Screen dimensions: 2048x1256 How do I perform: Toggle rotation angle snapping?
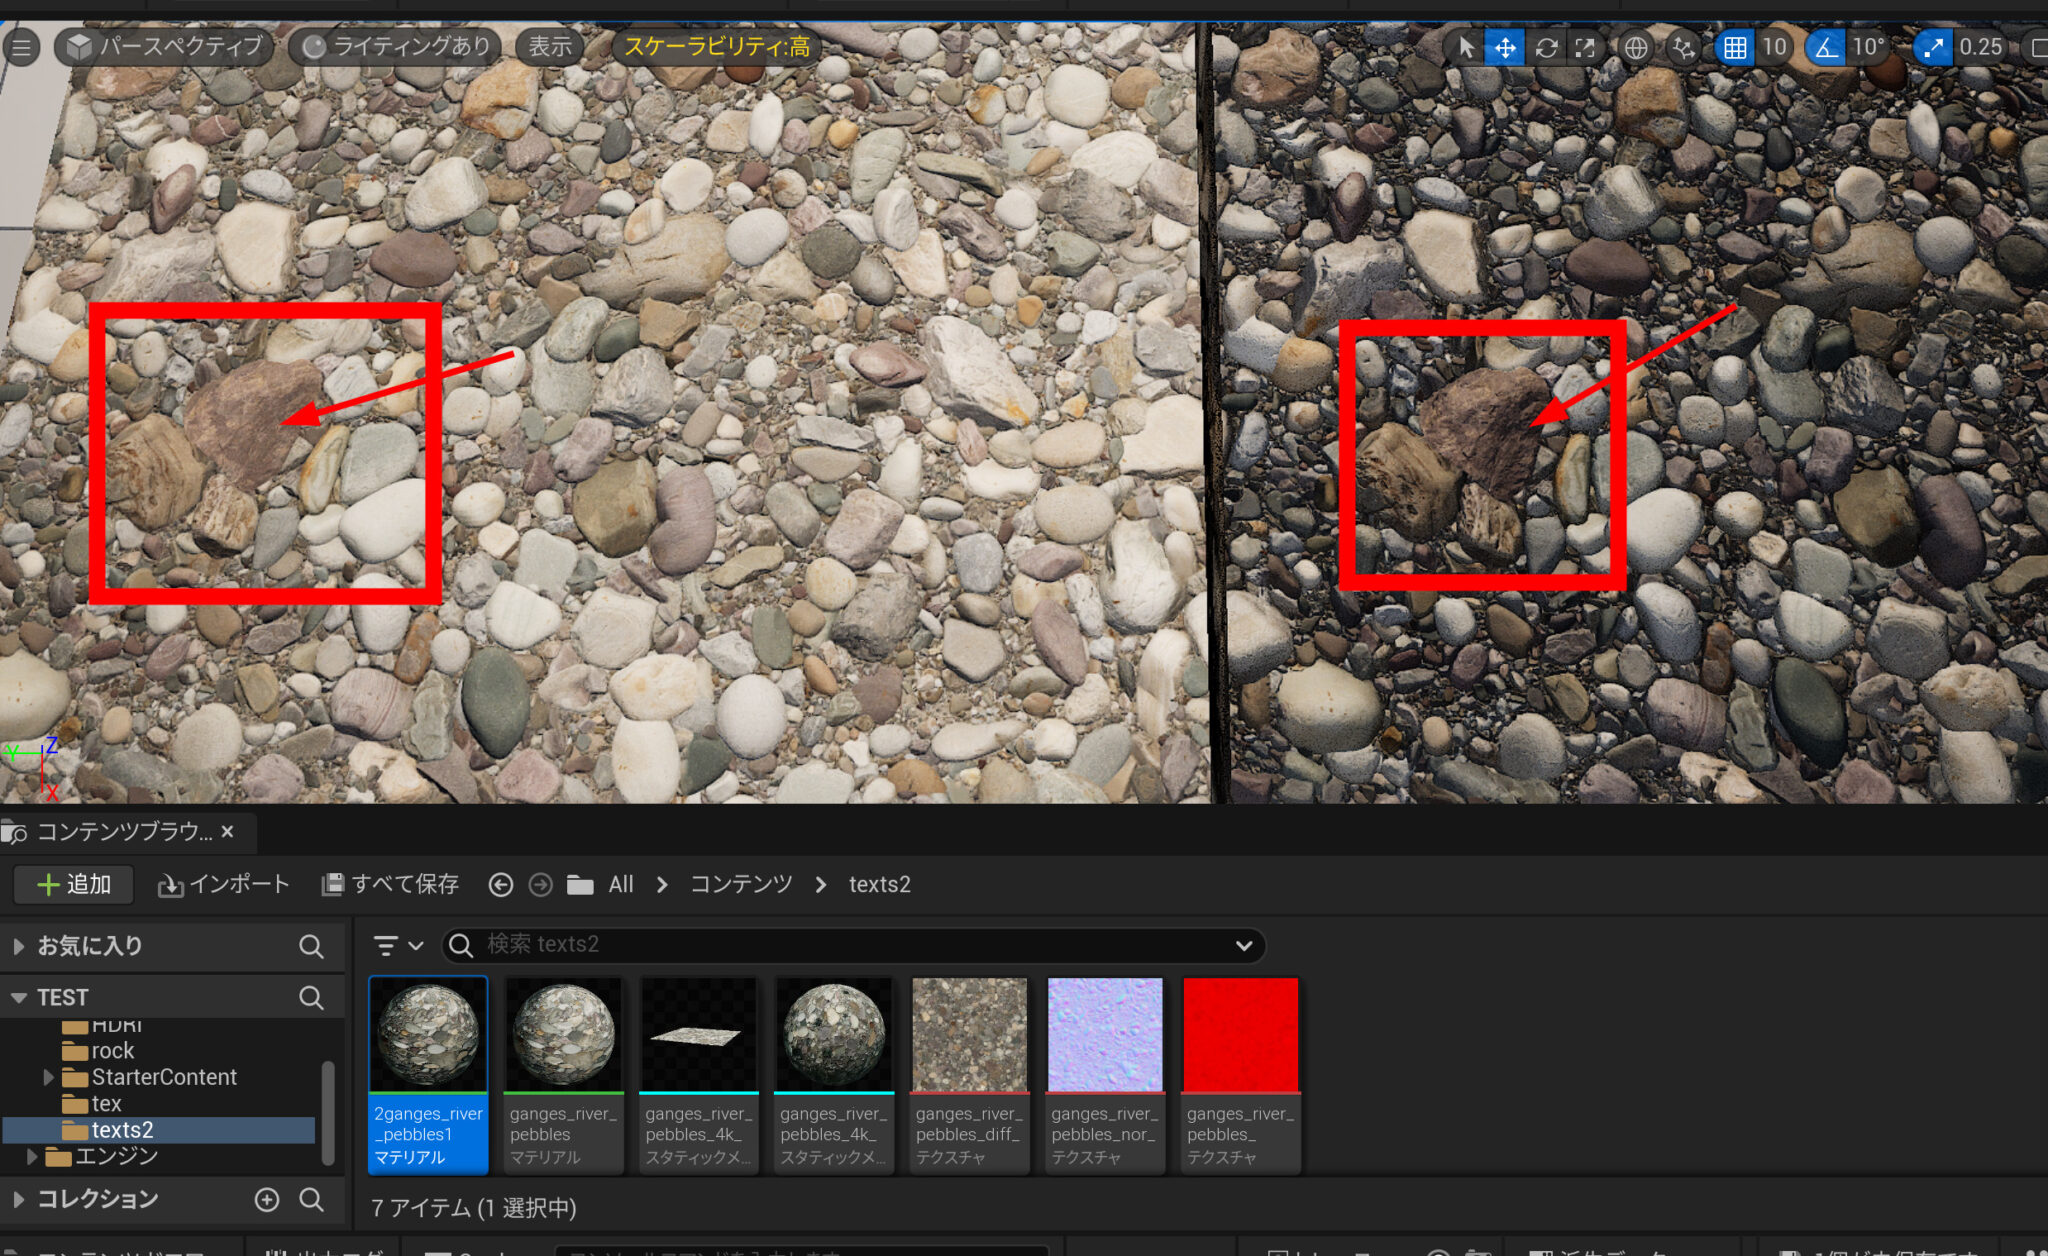click(1824, 46)
